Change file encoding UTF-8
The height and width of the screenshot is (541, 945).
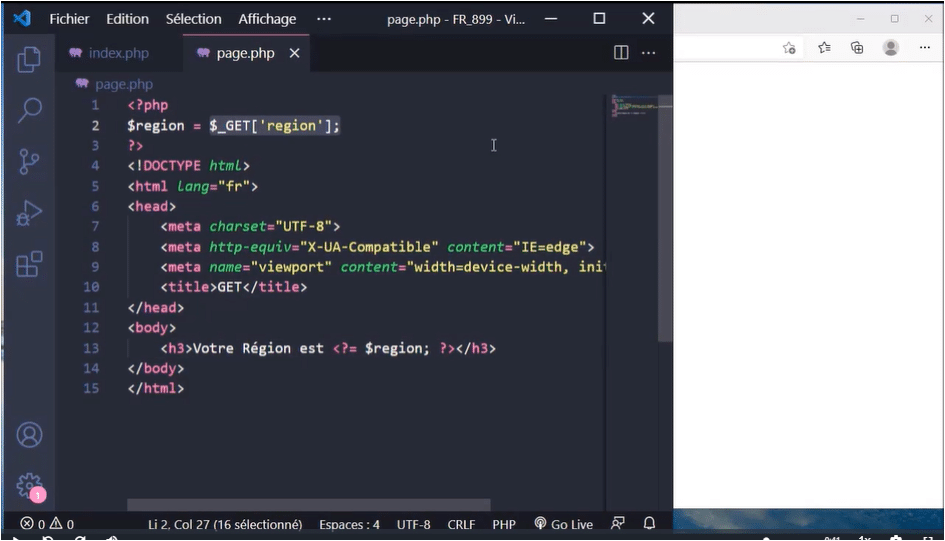coord(413,524)
